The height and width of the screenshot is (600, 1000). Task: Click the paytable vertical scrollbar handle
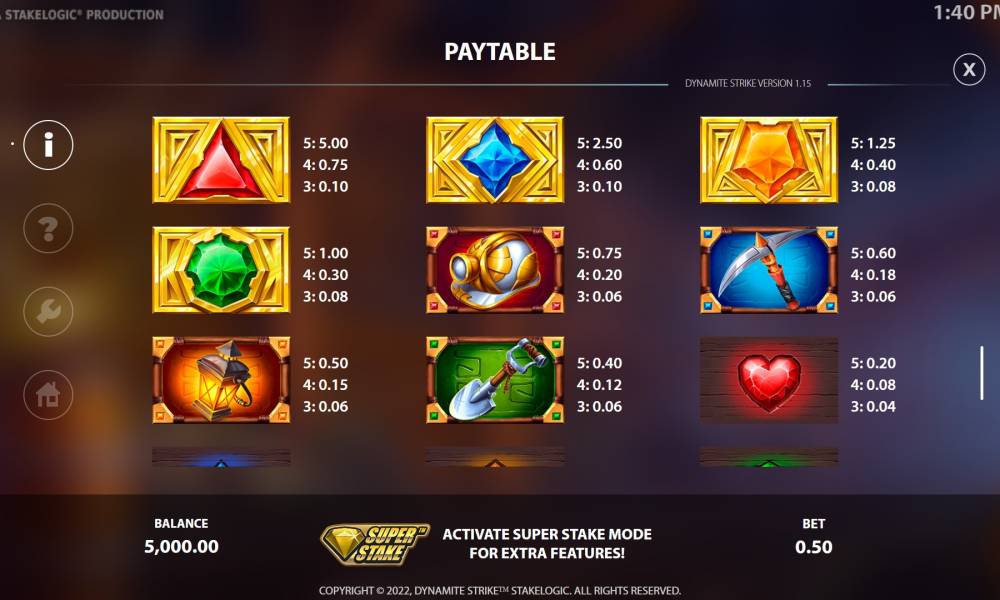click(x=982, y=373)
